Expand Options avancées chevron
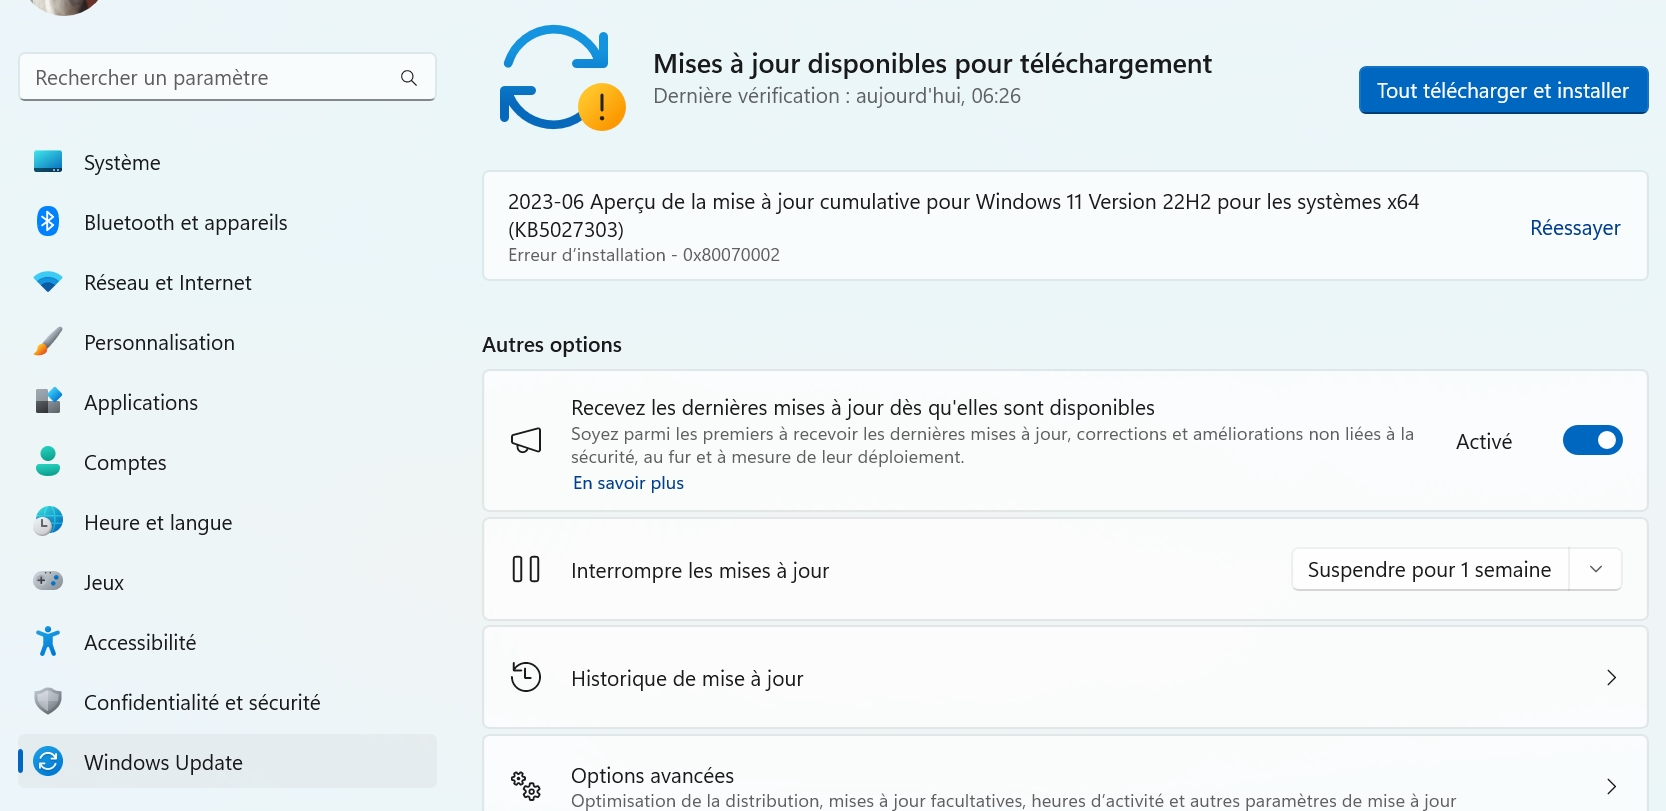The height and width of the screenshot is (811, 1666). [x=1611, y=786]
